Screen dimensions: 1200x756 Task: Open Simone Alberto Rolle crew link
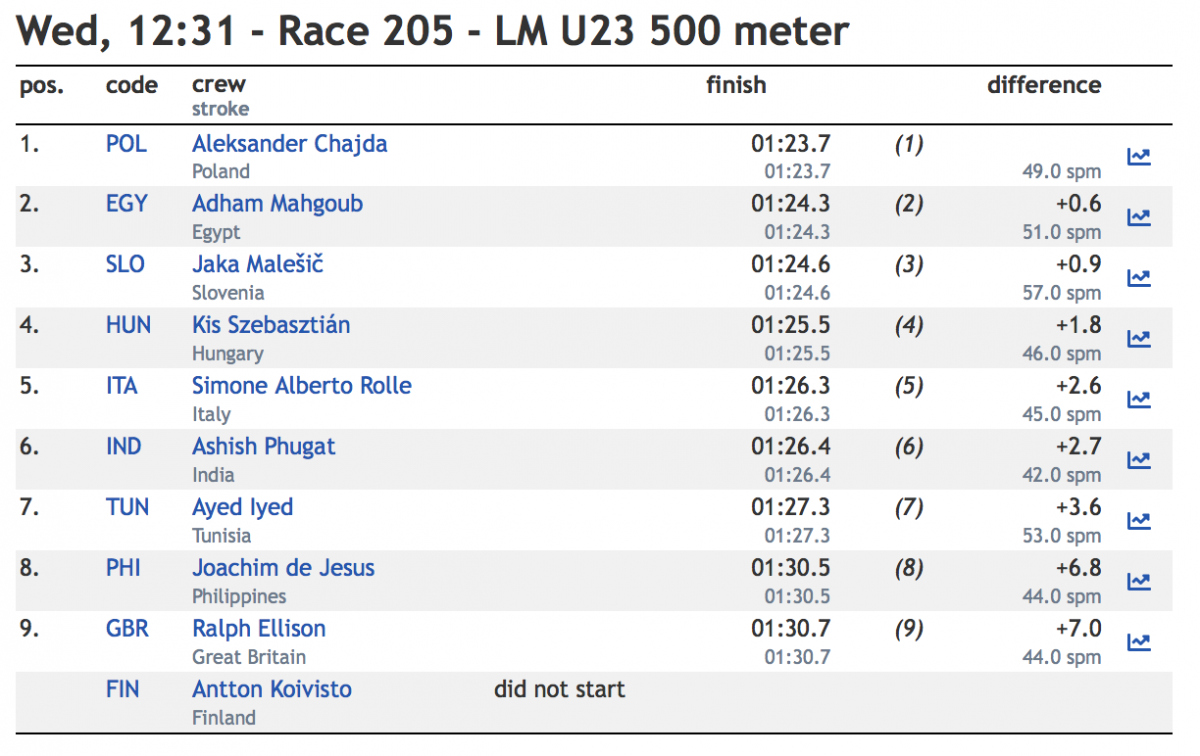click(x=302, y=386)
